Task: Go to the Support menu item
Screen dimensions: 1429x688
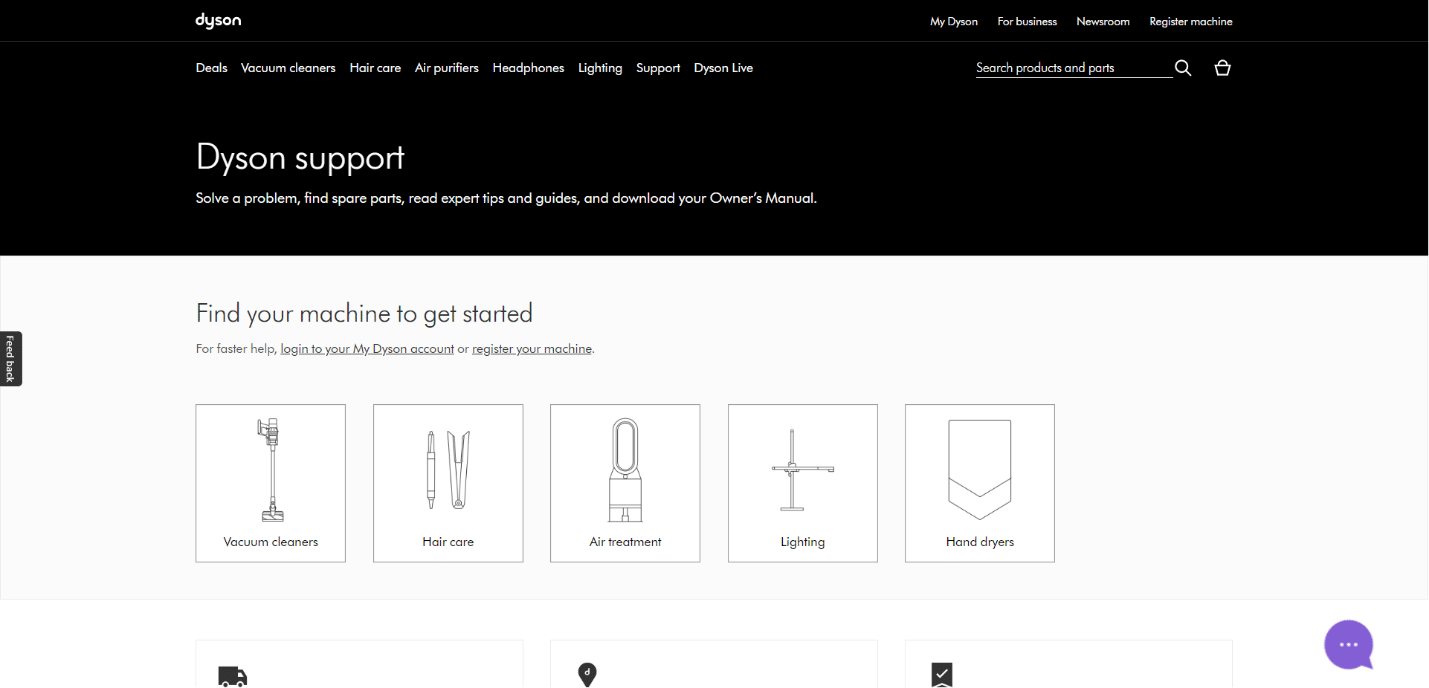Action: click(x=658, y=68)
